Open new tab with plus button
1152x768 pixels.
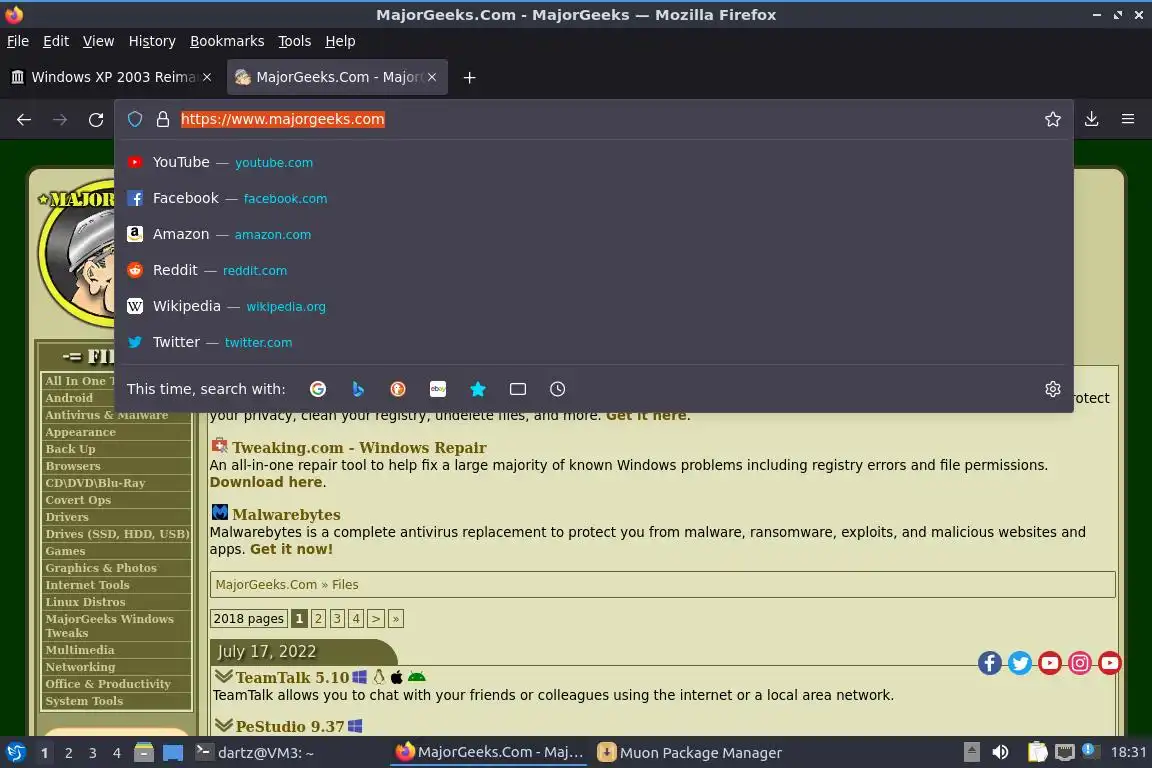tap(469, 77)
